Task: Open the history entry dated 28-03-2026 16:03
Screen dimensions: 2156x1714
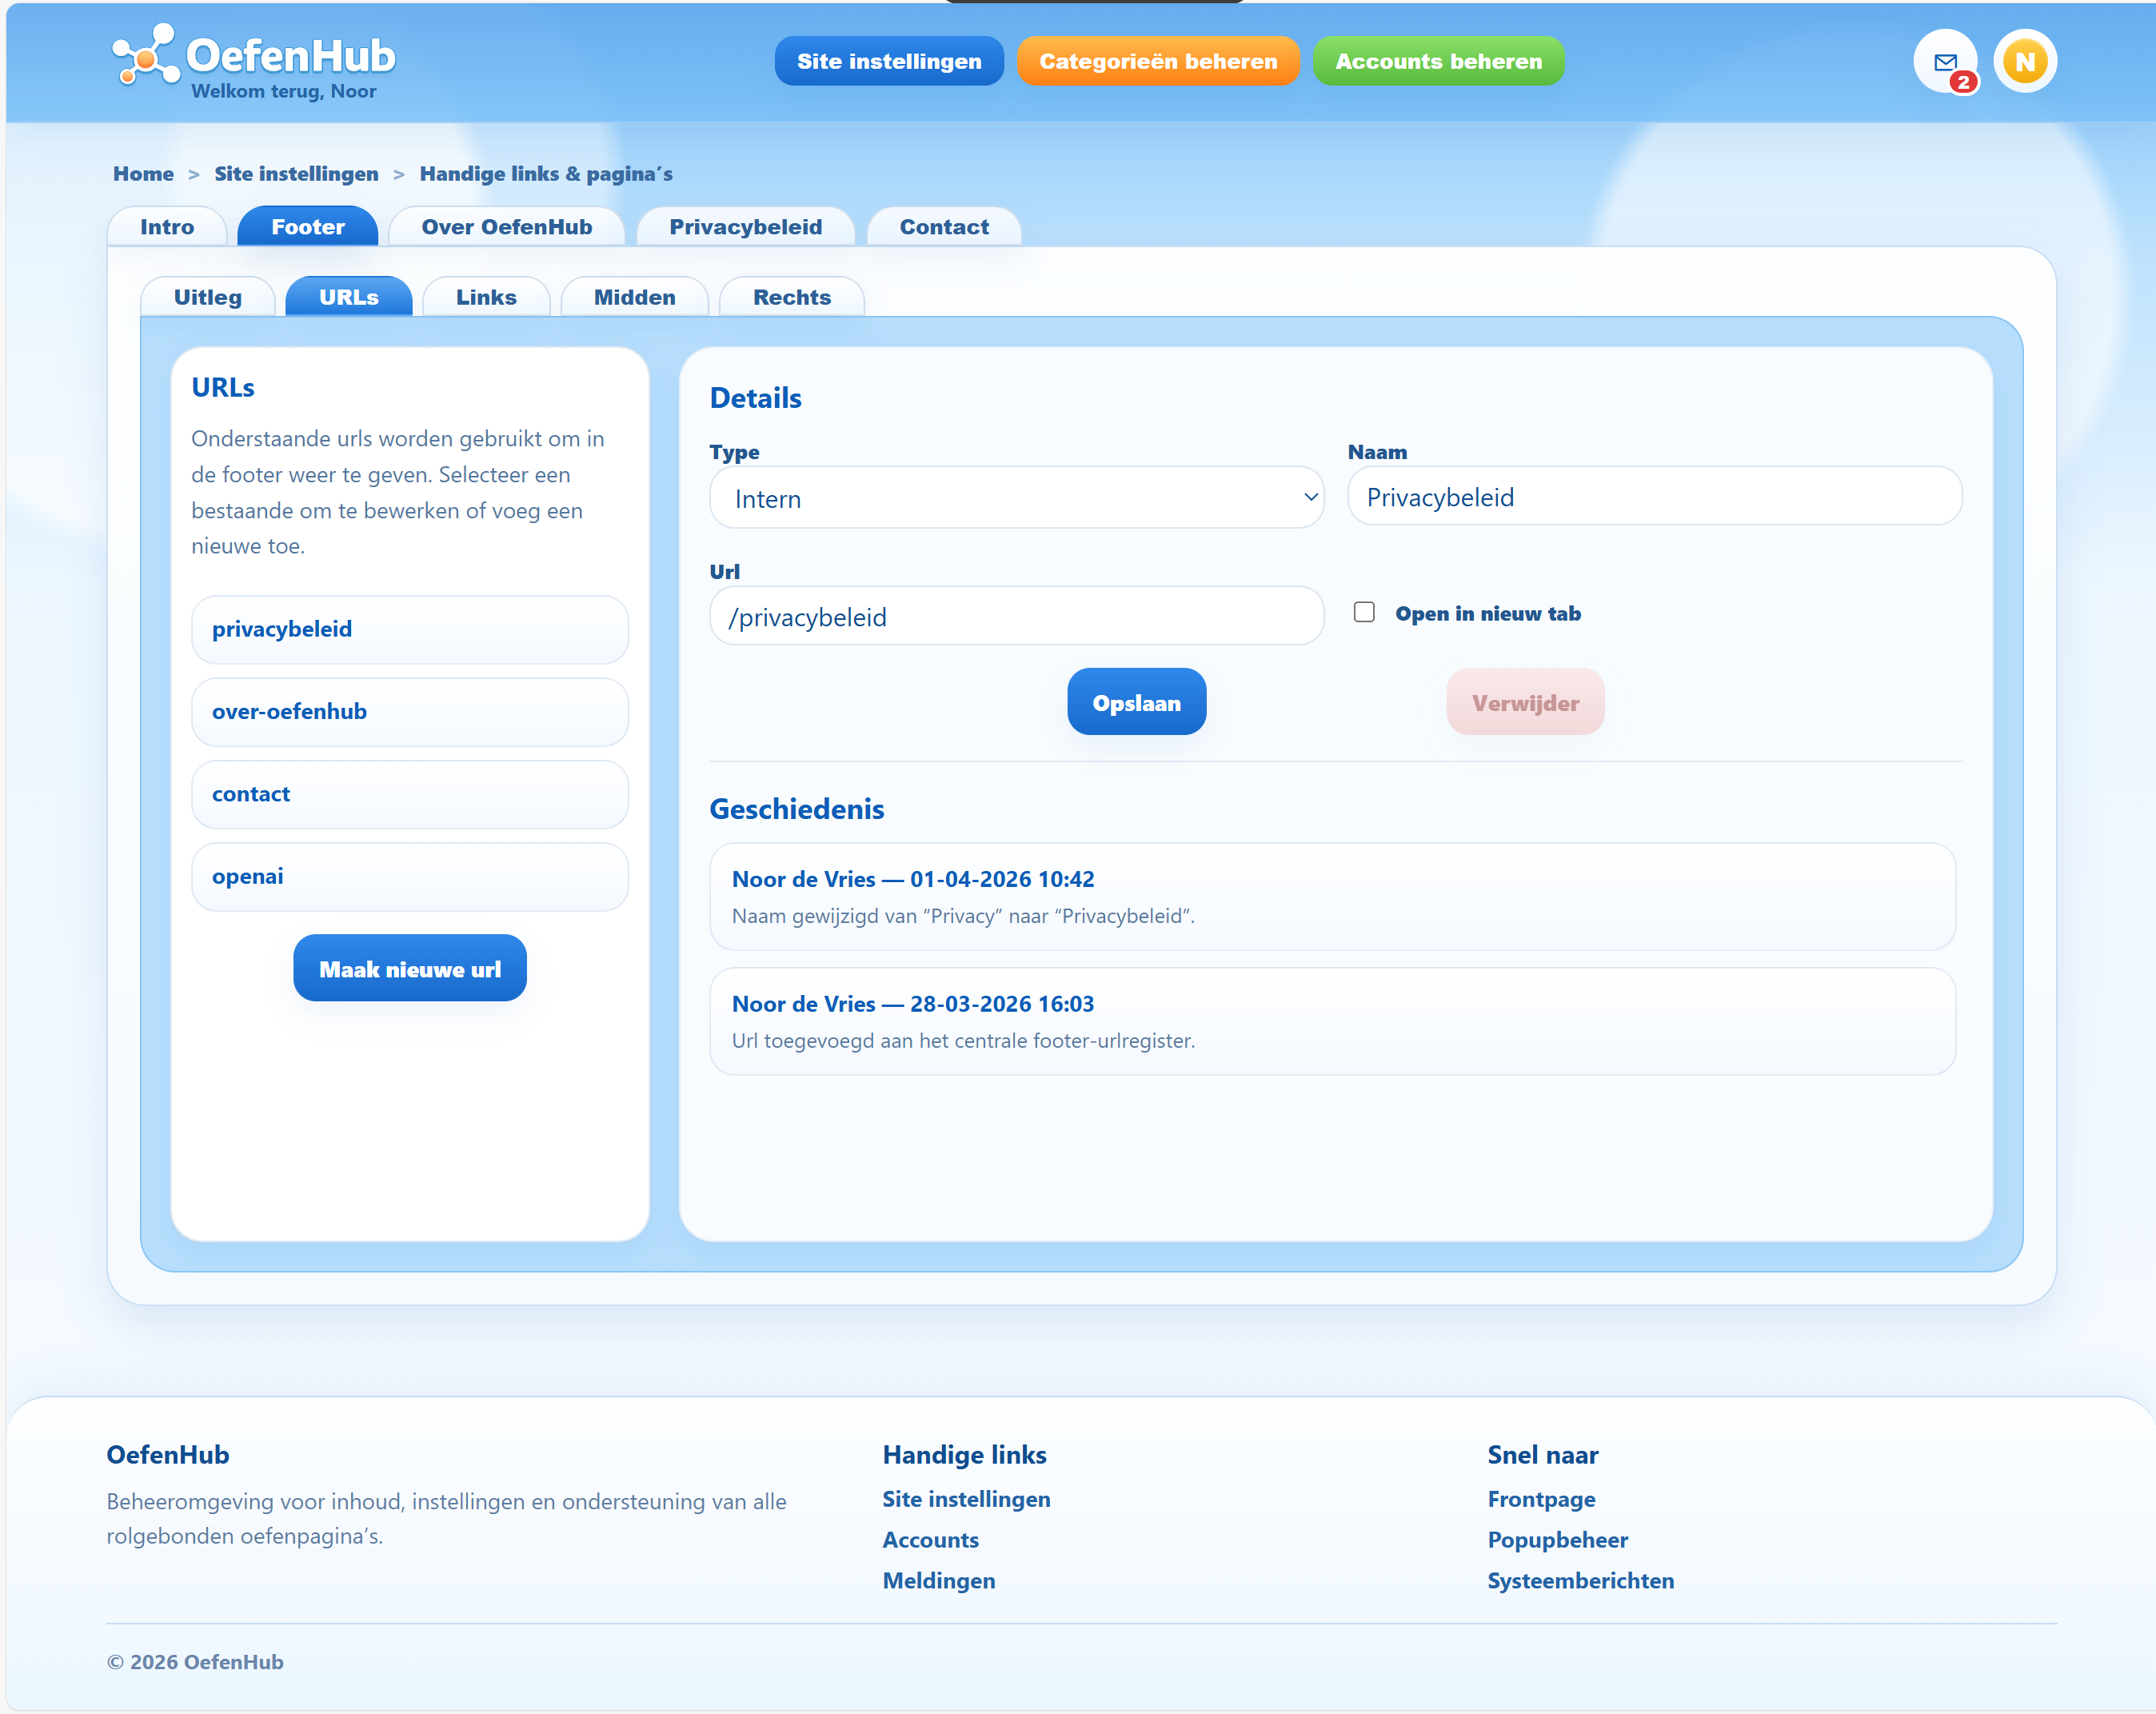Action: [1333, 1021]
